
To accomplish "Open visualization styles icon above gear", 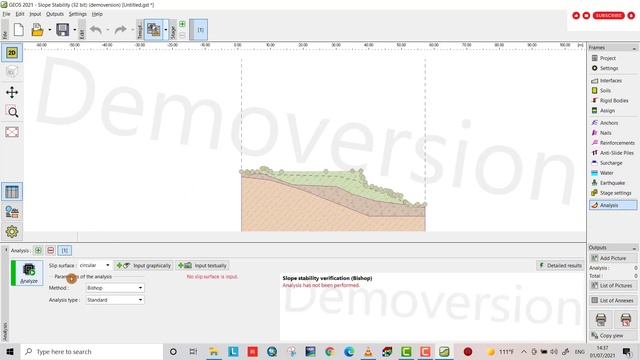I will tap(12, 212).
